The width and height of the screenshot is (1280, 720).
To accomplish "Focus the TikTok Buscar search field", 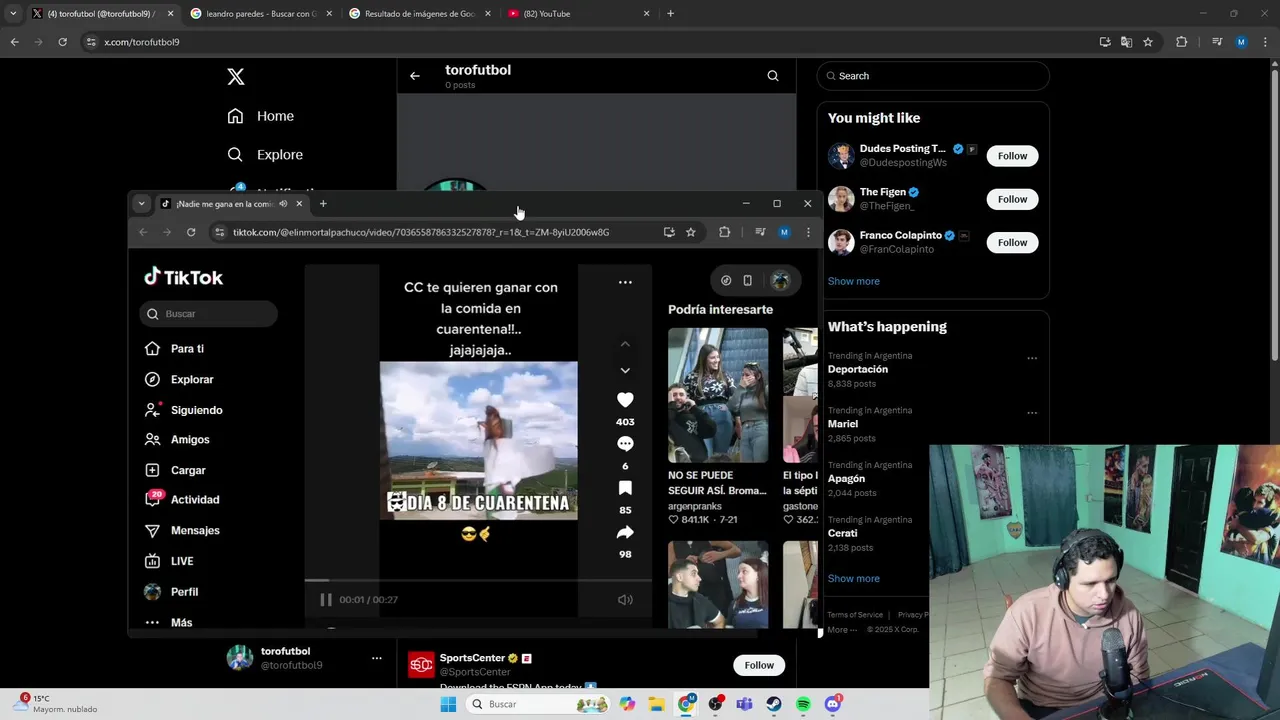I will coord(209,314).
